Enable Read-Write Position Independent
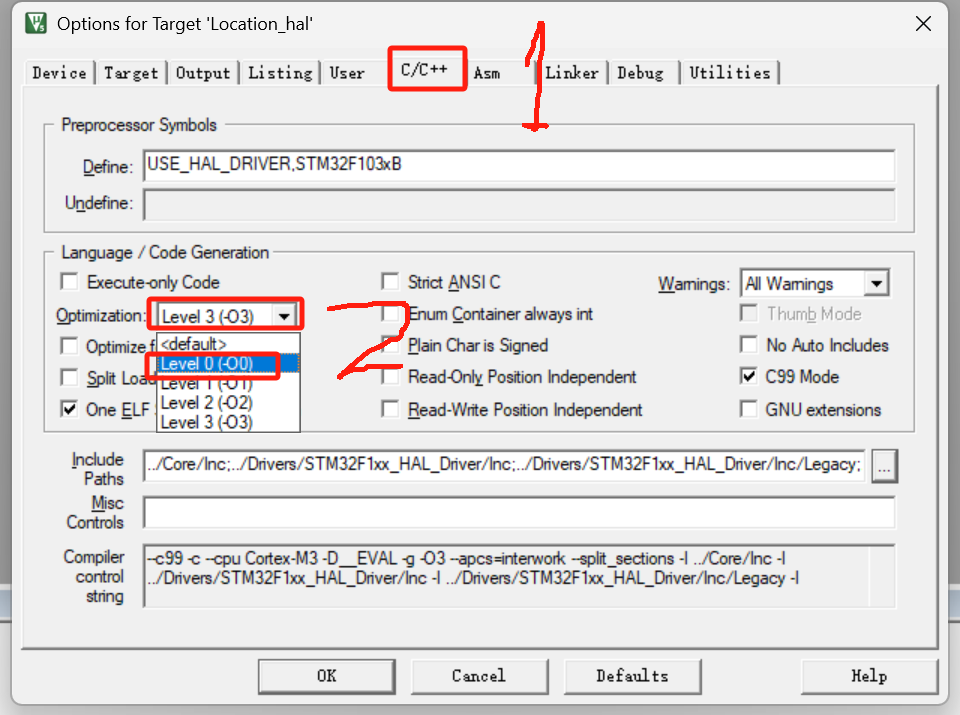960x715 pixels. (x=390, y=409)
